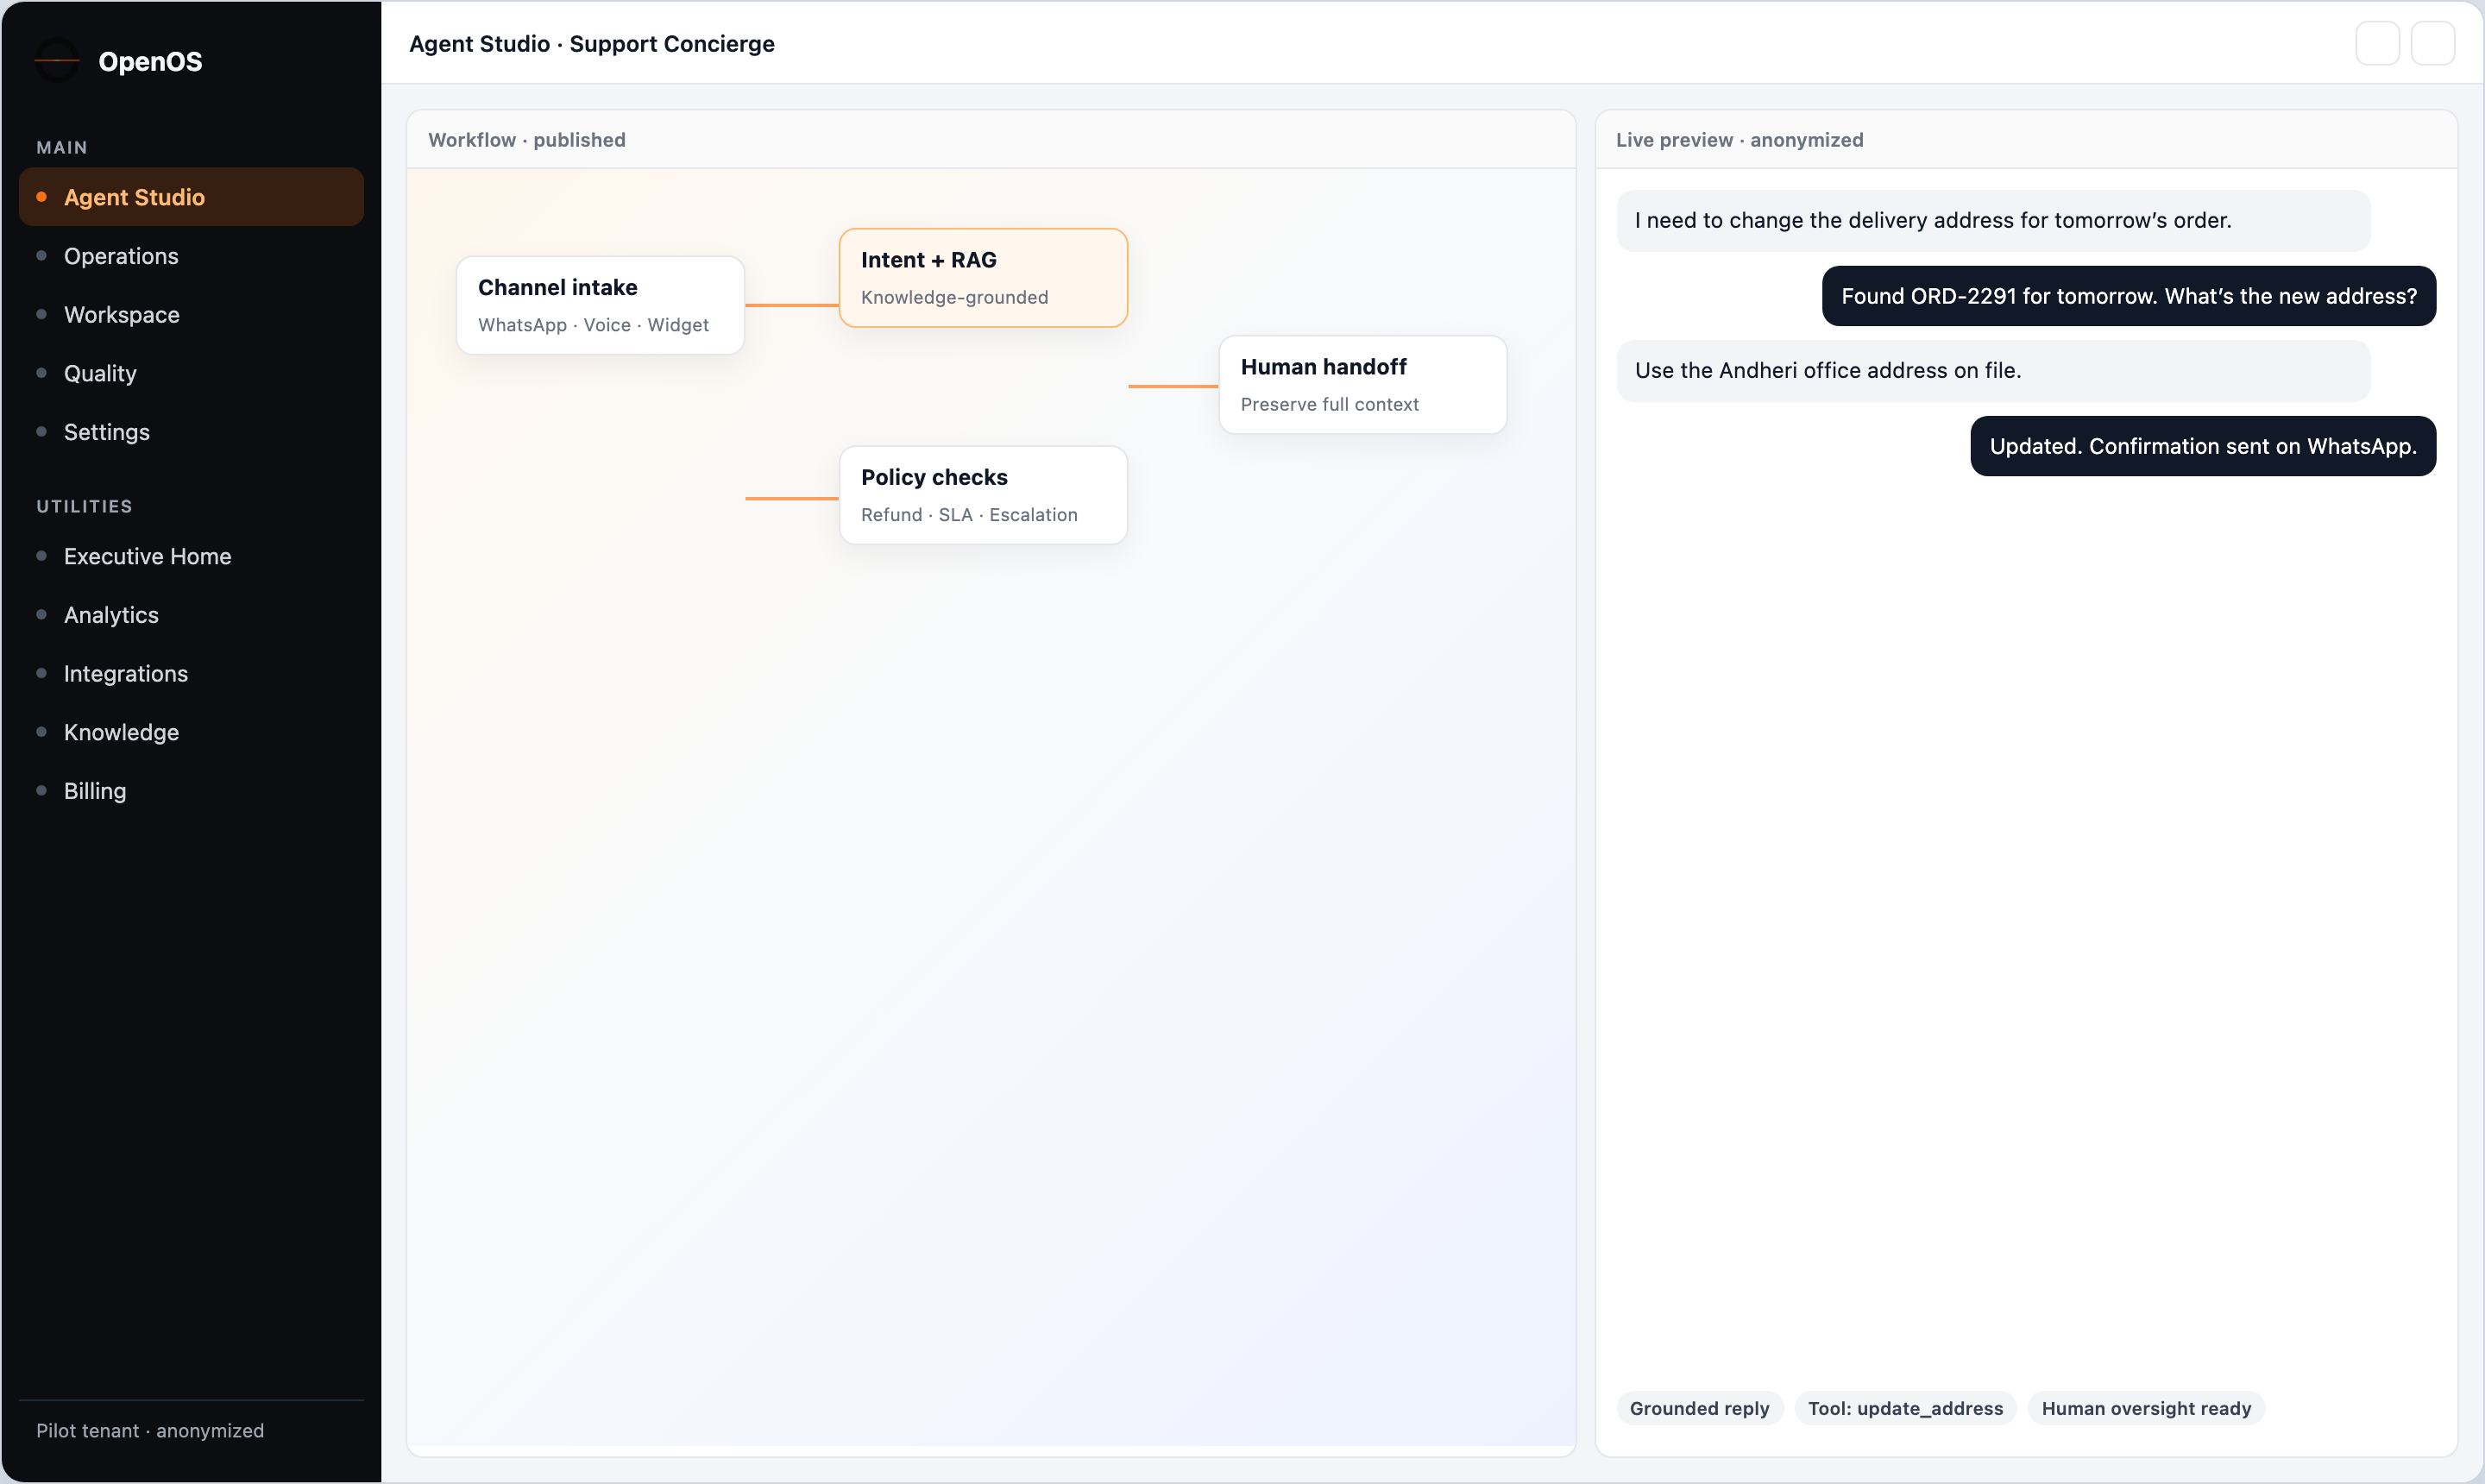Open Agent Studio in the sidebar
The height and width of the screenshot is (1484, 2485).
click(191, 197)
